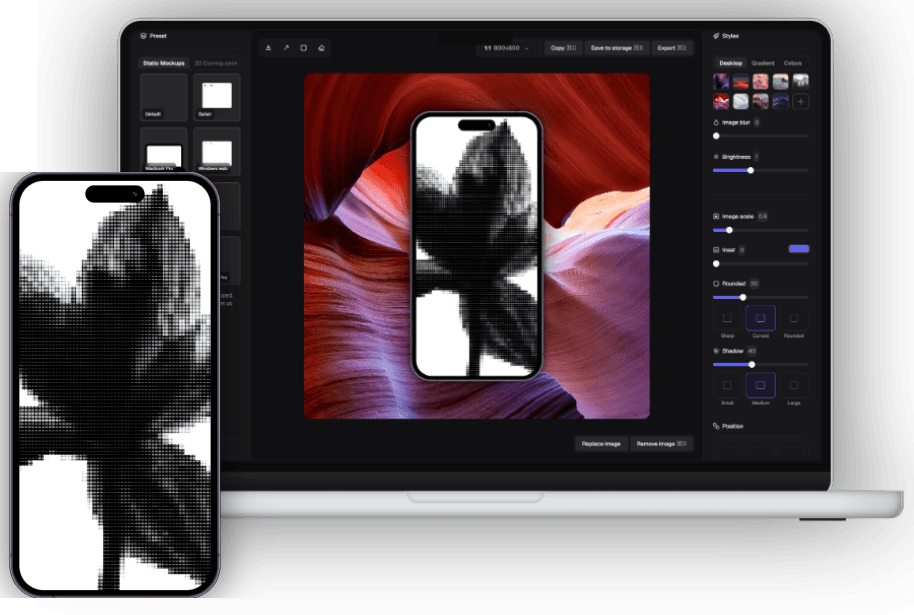This screenshot has width=914, height=615.
Task: Select the Curved corner option
Action: click(x=761, y=318)
